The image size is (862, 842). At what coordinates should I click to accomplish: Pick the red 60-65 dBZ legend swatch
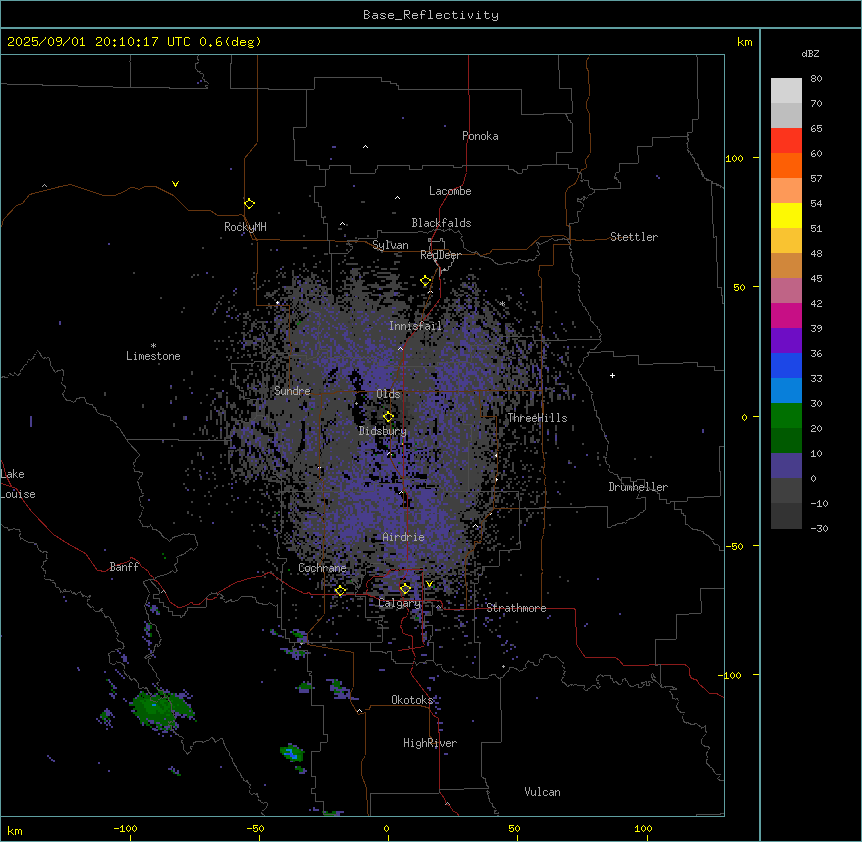pyautogui.click(x=786, y=140)
